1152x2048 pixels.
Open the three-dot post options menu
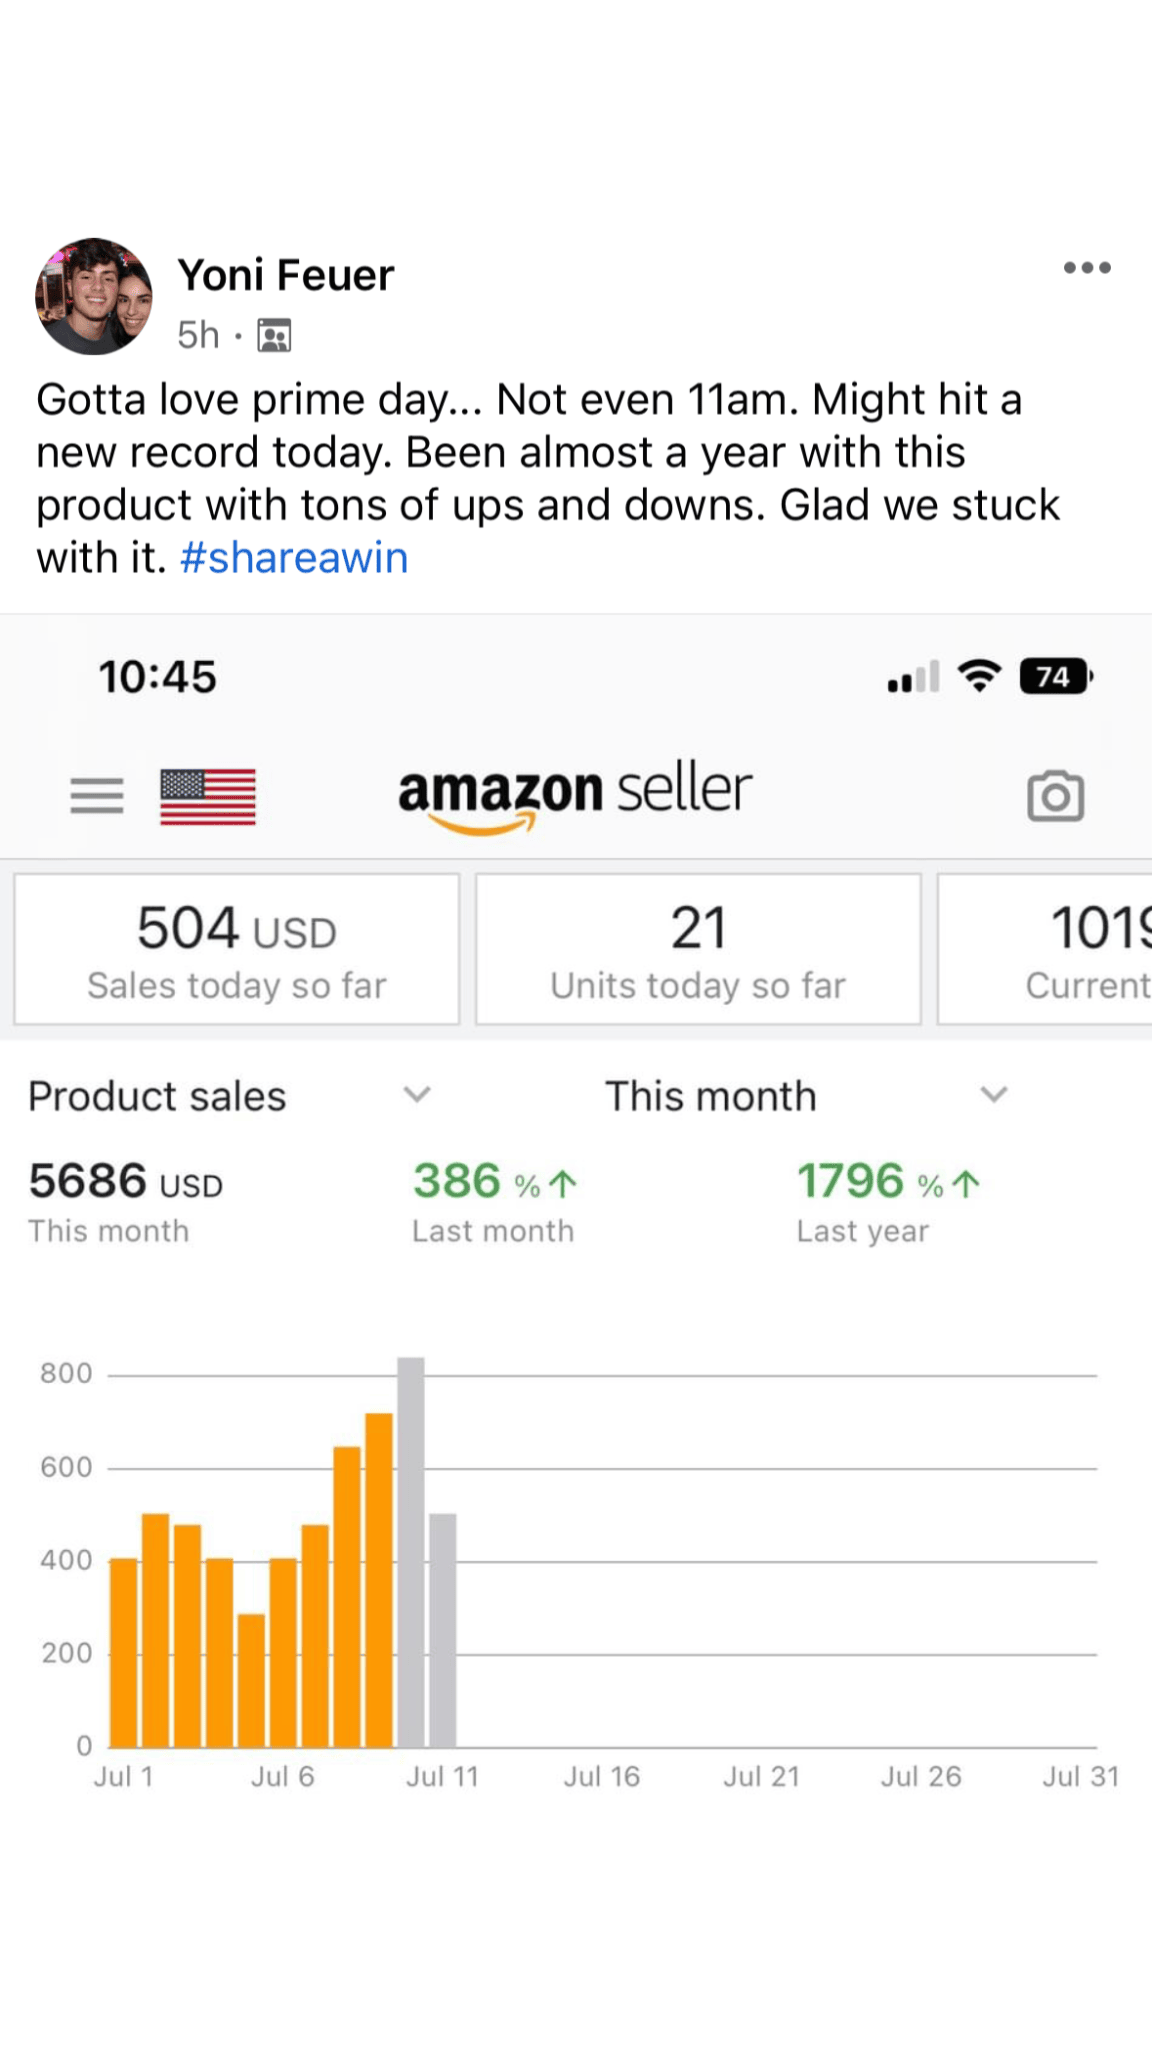1087,268
